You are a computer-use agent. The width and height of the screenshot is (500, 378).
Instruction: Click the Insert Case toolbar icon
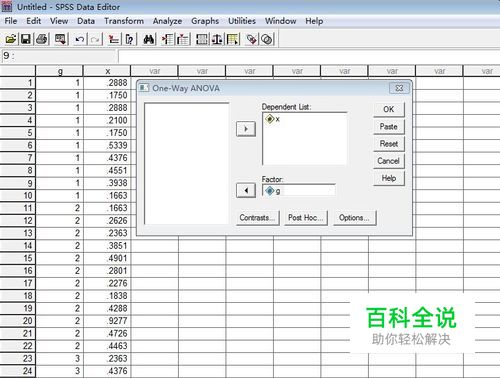pyautogui.click(x=168, y=39)
